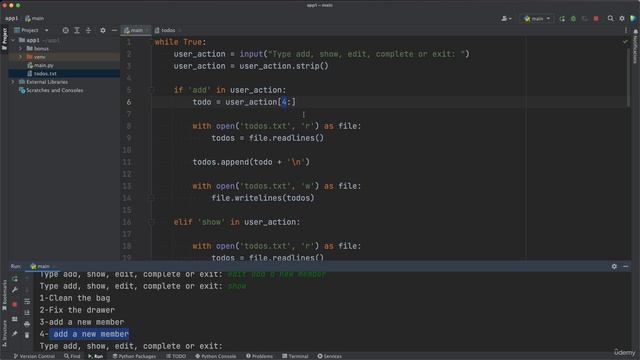The height and width of the screenshot is (360, 640).
Task: Click fold arrow beside line 16
Action: 151,222
